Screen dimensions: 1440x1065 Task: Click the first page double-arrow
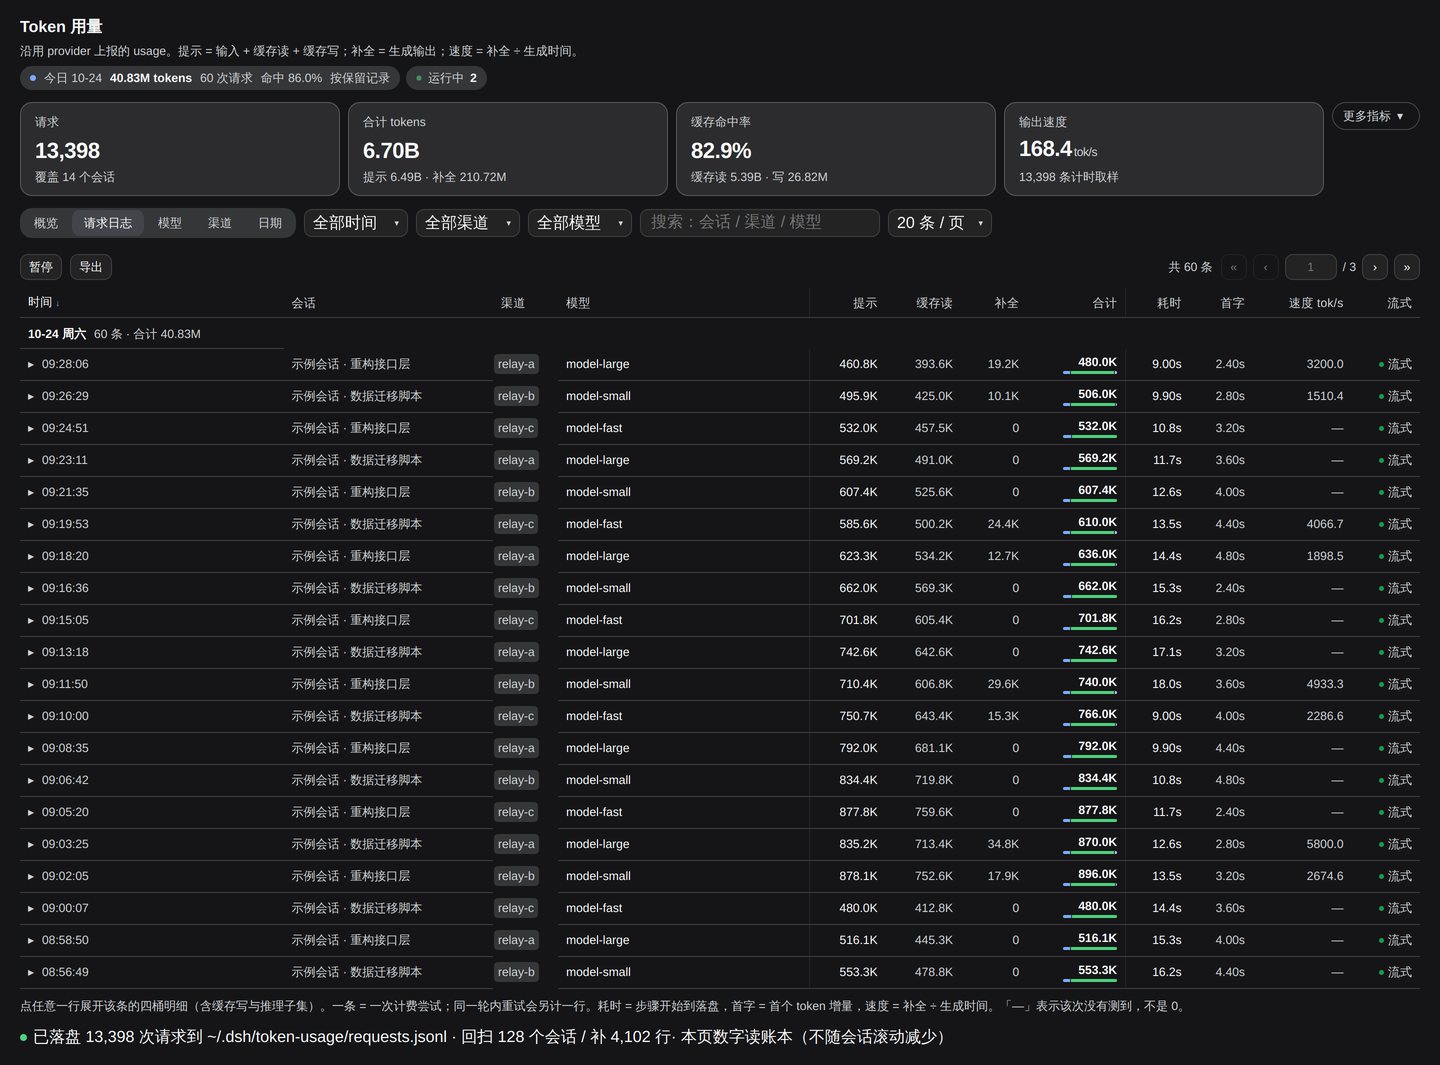click(x=1234, y=267)
